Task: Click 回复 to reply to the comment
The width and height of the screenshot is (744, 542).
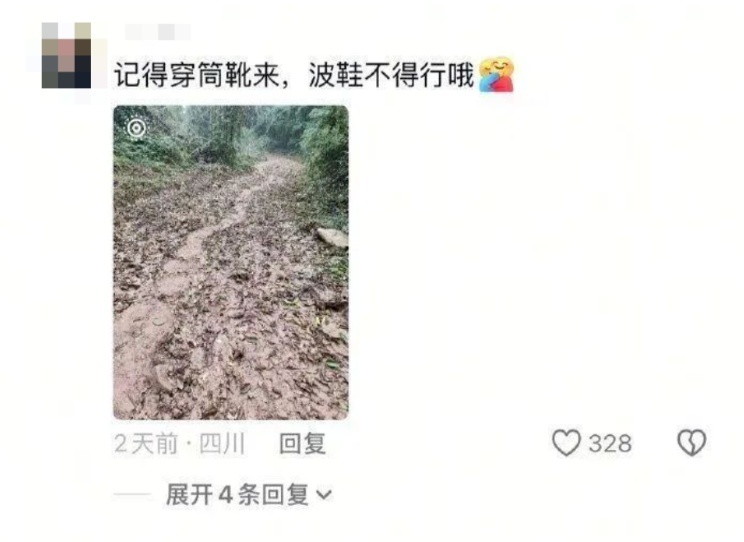Action: click(x=302, y=444)
